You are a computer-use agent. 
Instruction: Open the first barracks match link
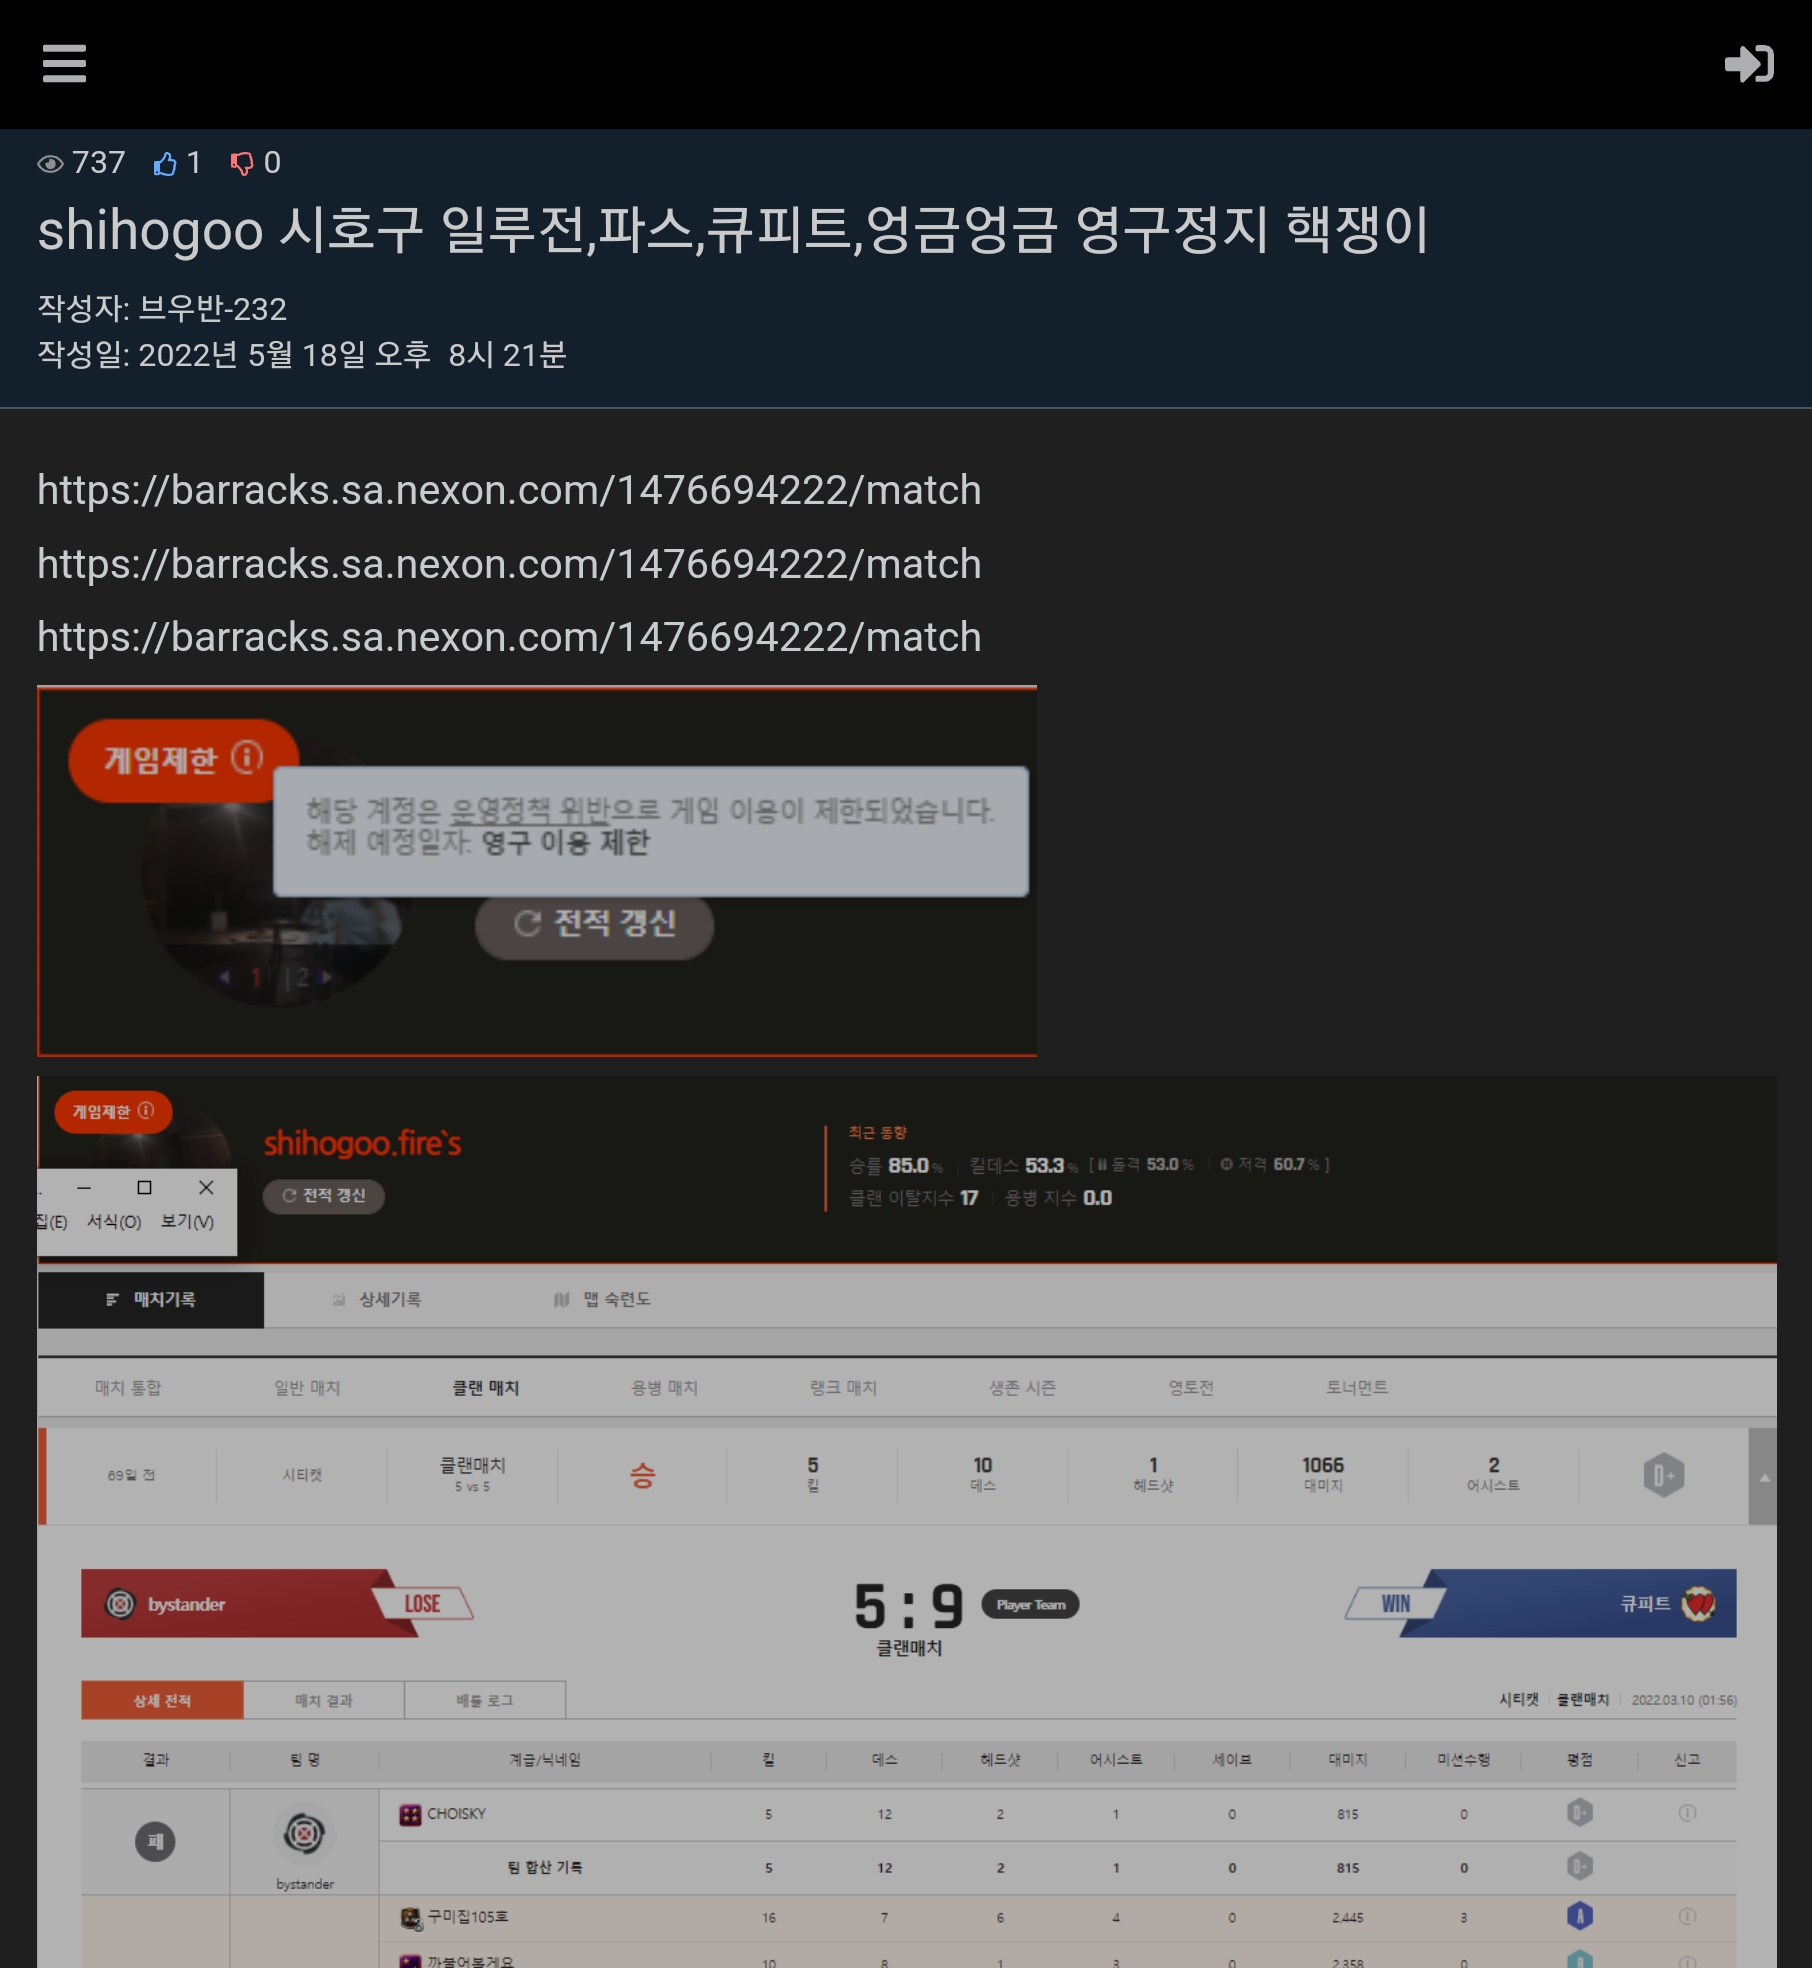coord(509,490)
